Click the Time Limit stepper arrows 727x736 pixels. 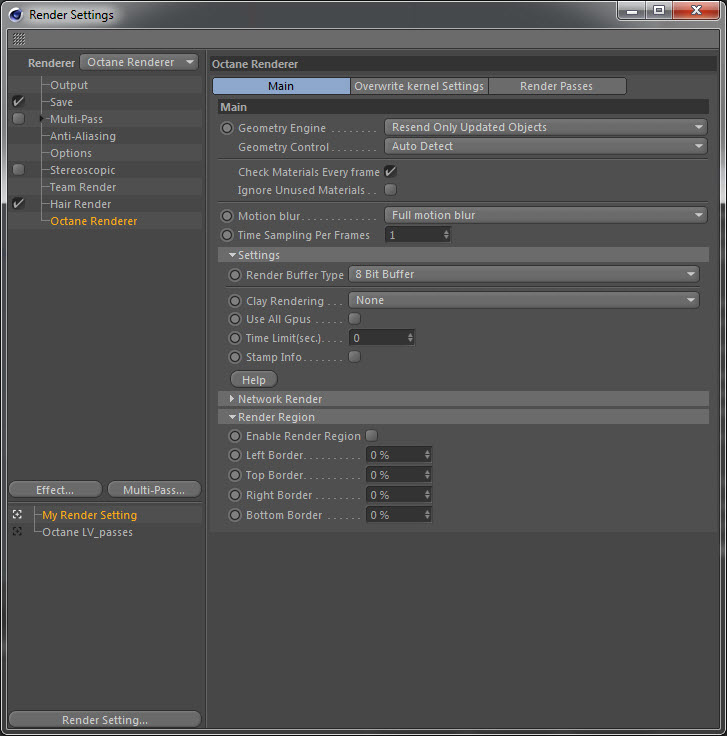[x=410, y=337]
